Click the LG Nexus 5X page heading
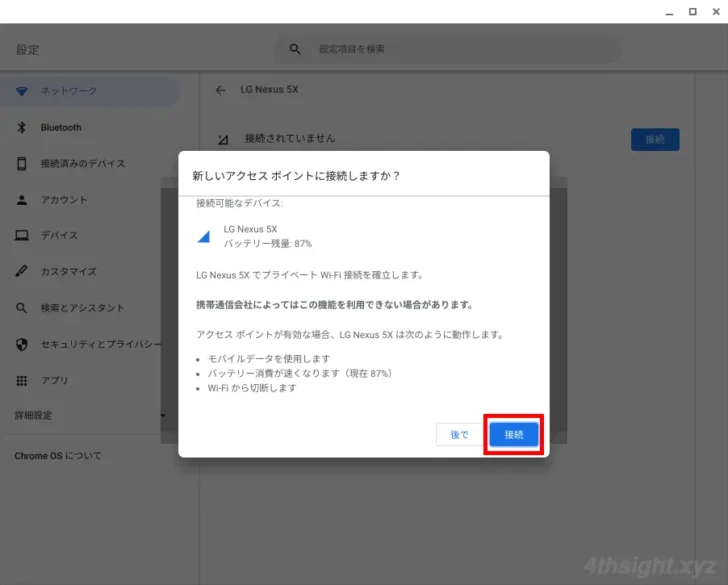This screenshot has height=585, width=728. point(269,90)
